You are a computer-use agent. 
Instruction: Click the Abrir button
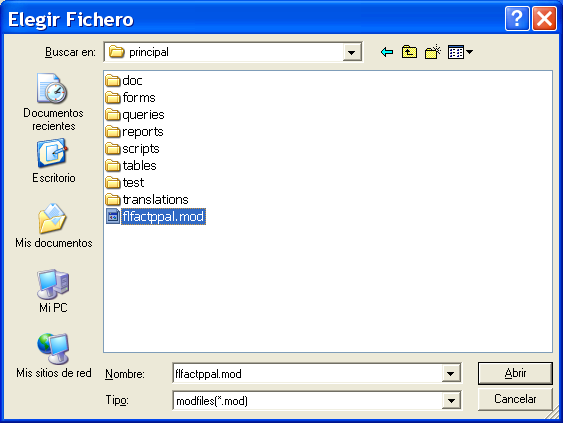(x=515, y=373)
